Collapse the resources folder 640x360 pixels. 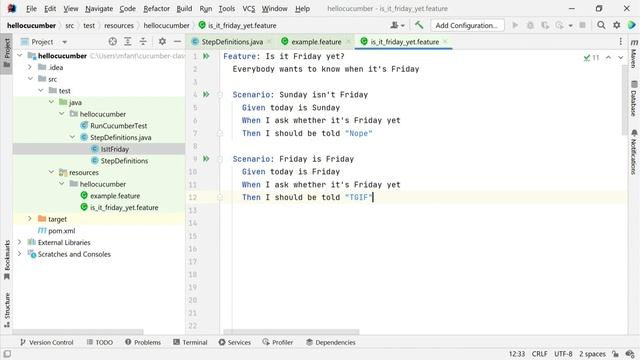point(51,172)
